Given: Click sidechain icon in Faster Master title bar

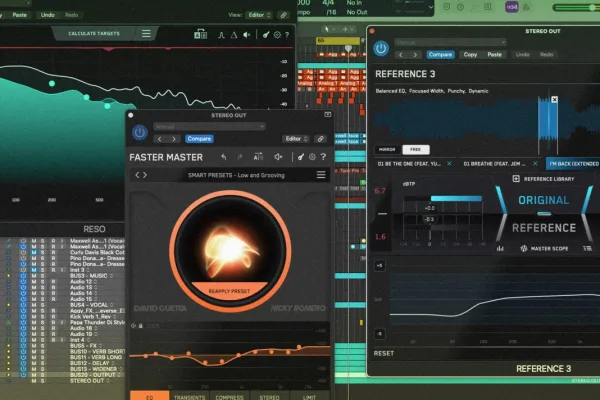Looking at the screenshot, I should click(x=328, y=114).
